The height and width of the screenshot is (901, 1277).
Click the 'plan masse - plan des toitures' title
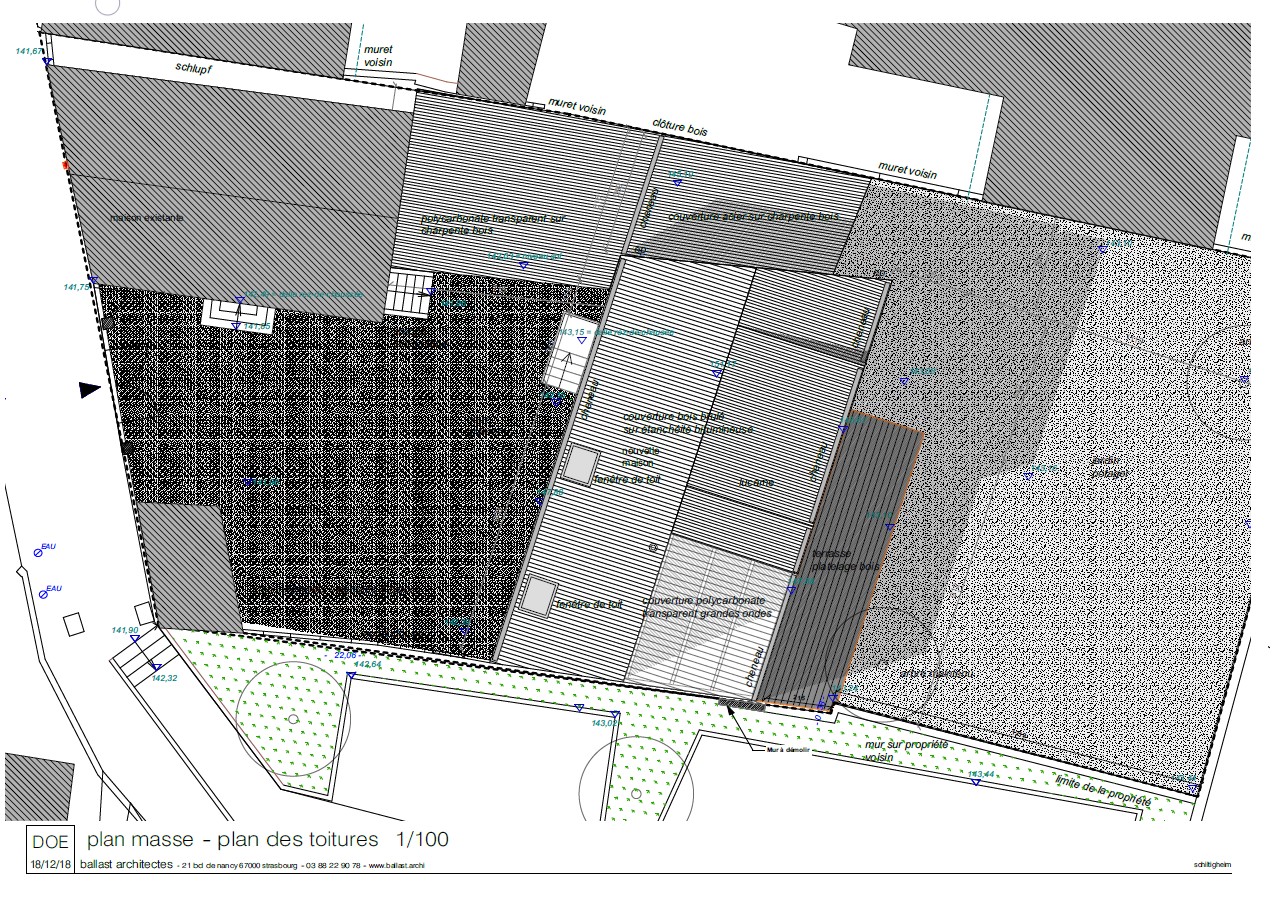(233, 839)
